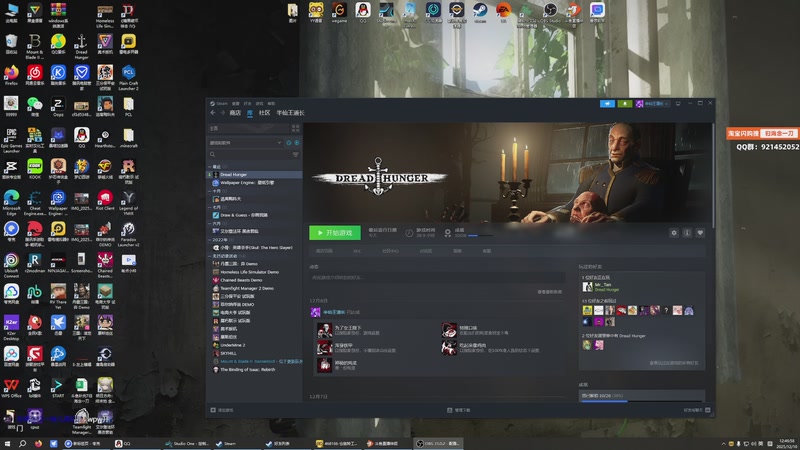Open QQ penguin desktop shortcut in left grid
Viewport: 800px width, 450px height.
82,138
